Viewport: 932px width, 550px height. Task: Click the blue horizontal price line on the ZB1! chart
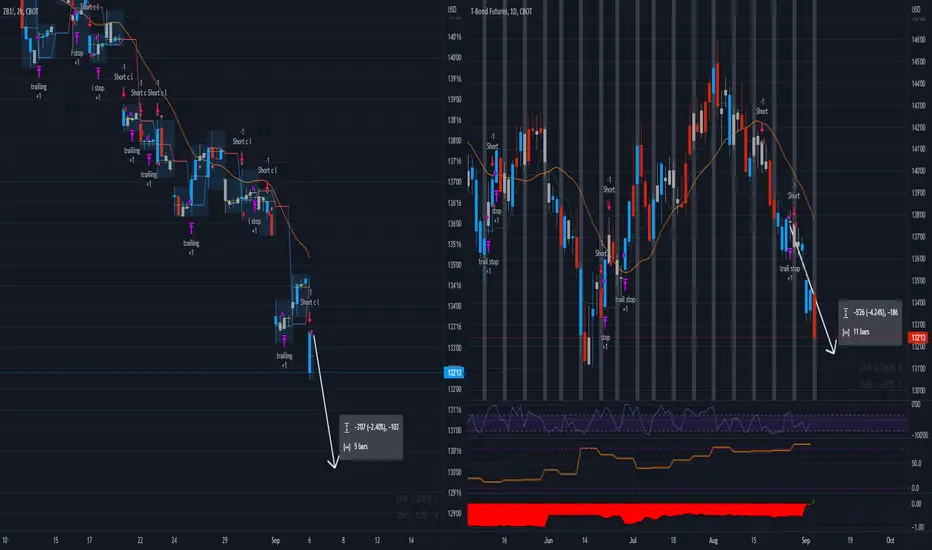221,373
